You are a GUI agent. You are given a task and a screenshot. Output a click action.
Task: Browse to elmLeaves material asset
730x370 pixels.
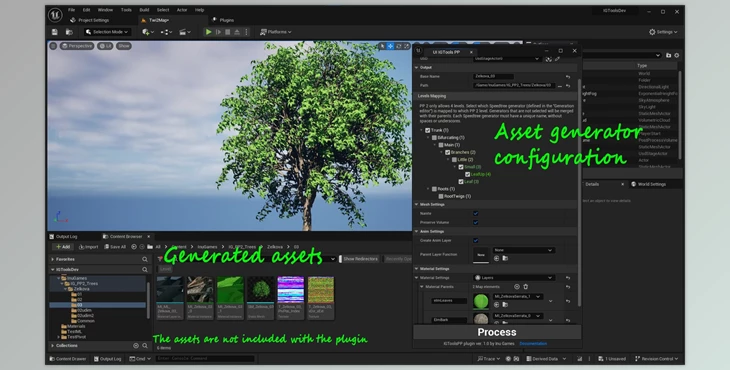coord(505,305)
